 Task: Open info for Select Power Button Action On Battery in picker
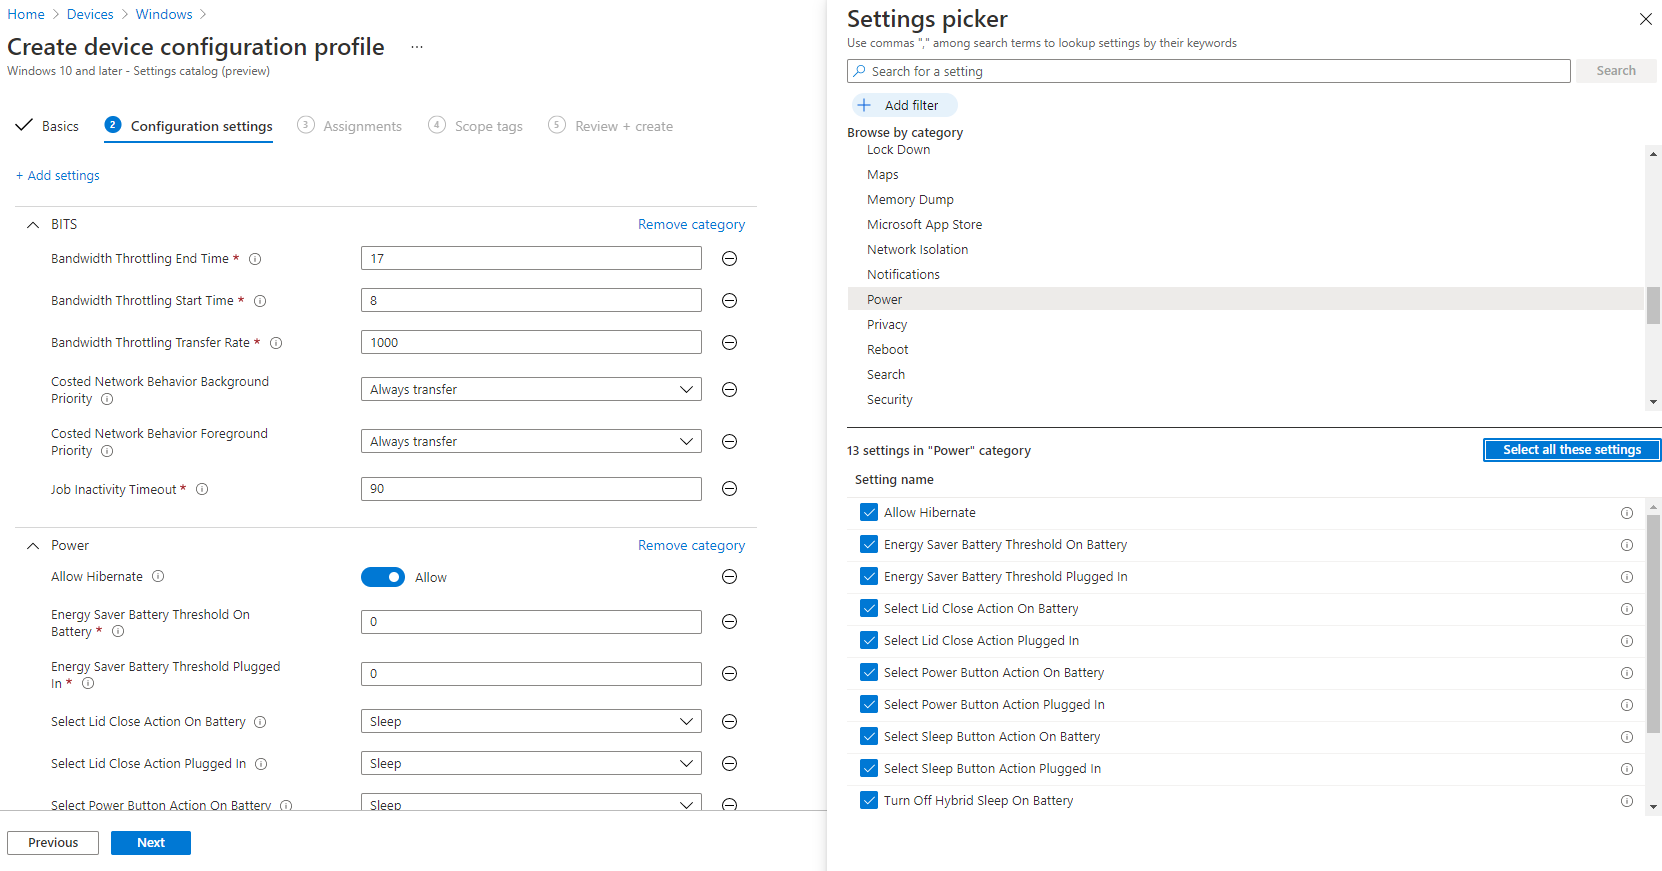pyautogui.click(x=1627, y=673)
